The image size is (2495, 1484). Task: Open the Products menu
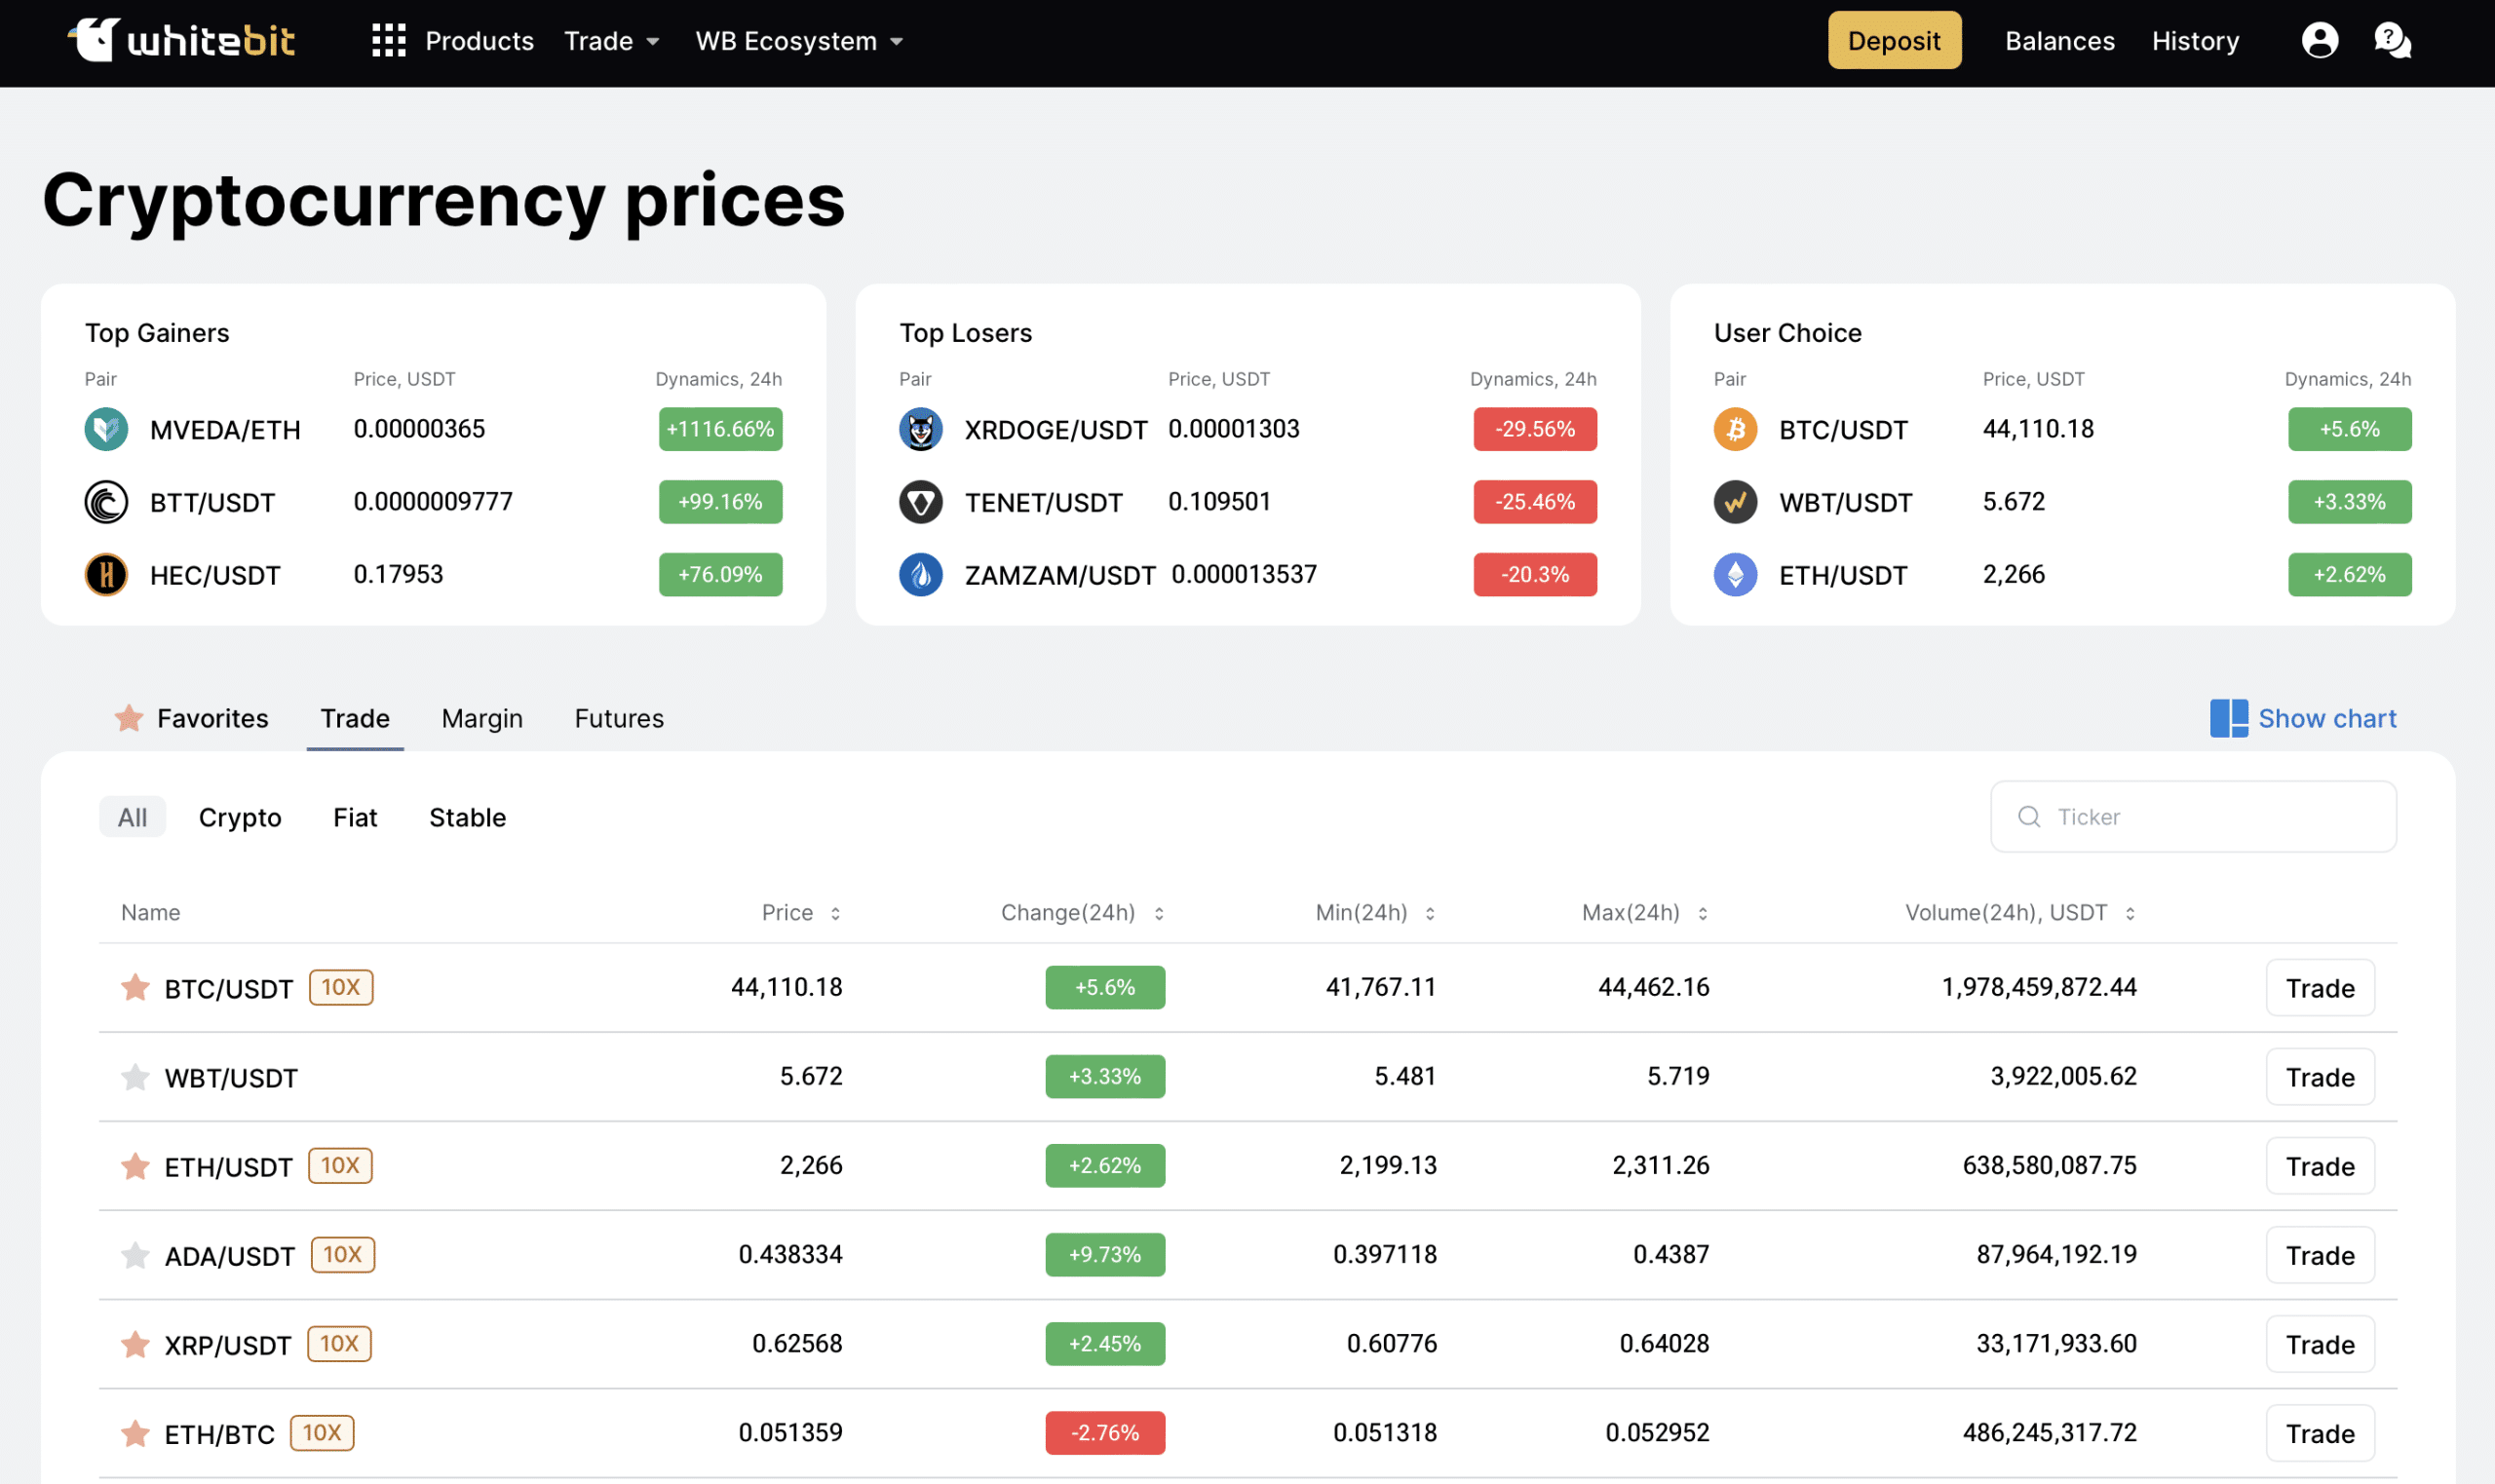point(479,41)
